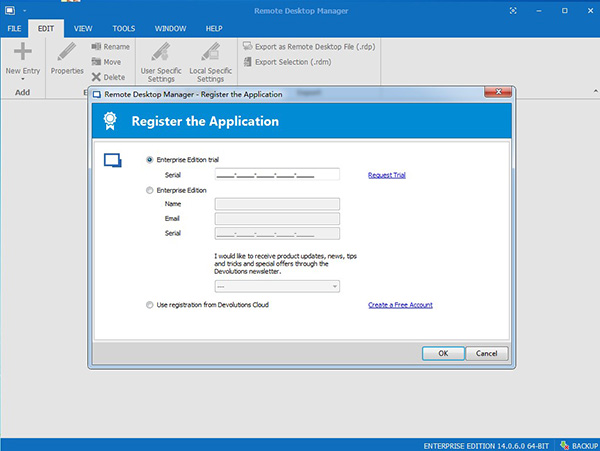Switch to the EDIT tab
Image resolution: width=600 pixels, height=451 pixels.
pos(46,28)
